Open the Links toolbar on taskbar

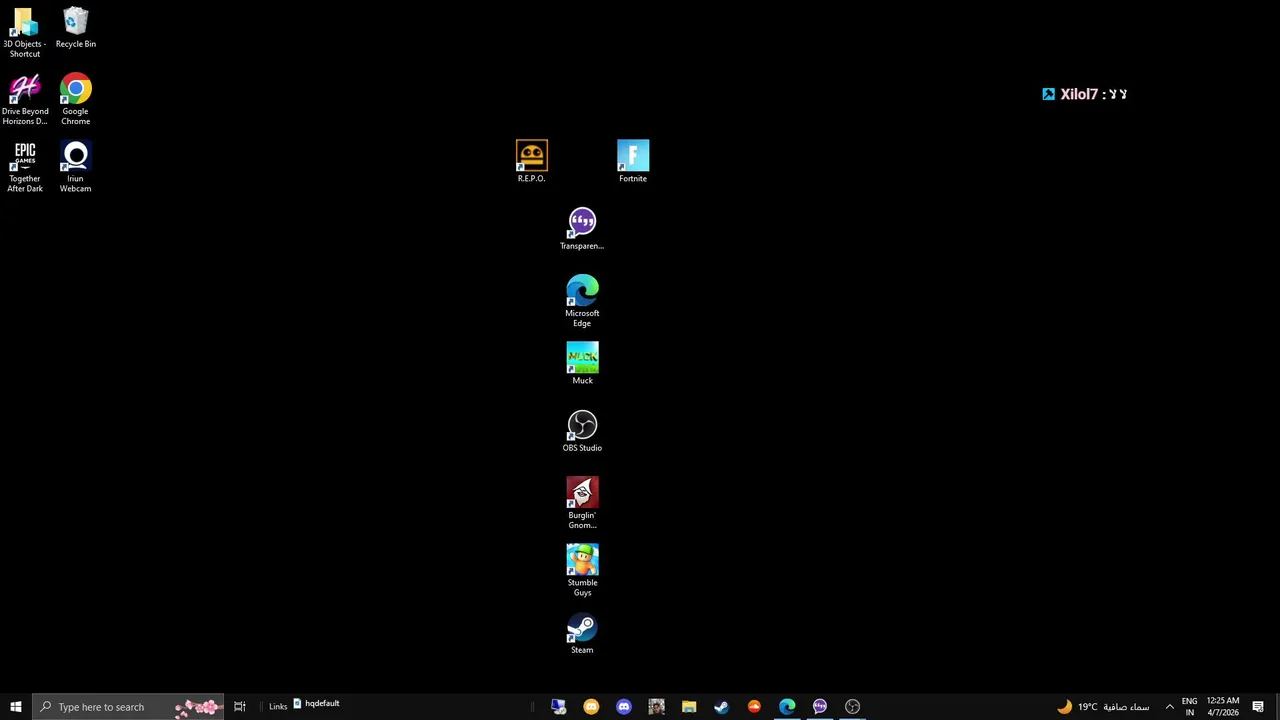(278, 707)
